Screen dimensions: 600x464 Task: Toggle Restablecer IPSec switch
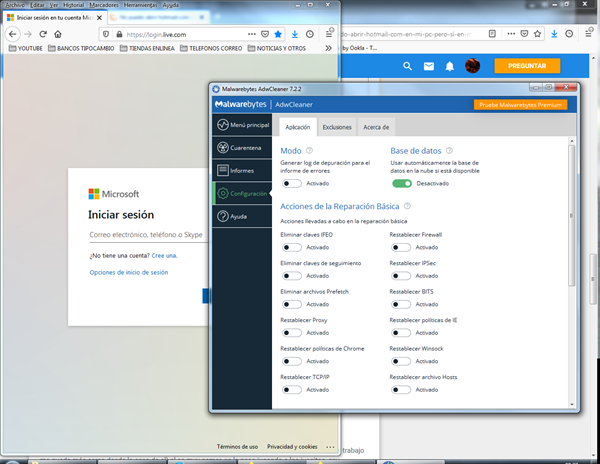(401, 276)
